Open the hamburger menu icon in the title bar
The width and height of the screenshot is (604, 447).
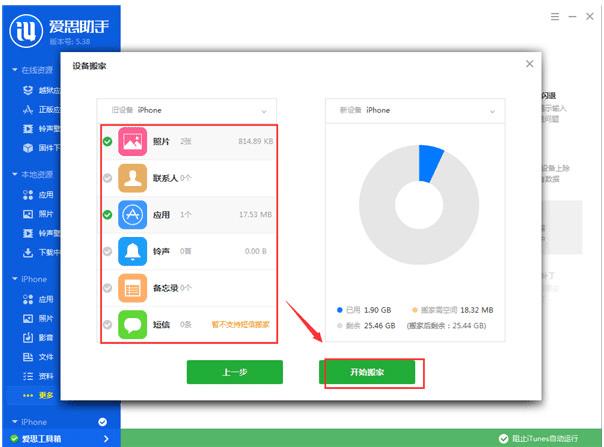tap(555, 17)
